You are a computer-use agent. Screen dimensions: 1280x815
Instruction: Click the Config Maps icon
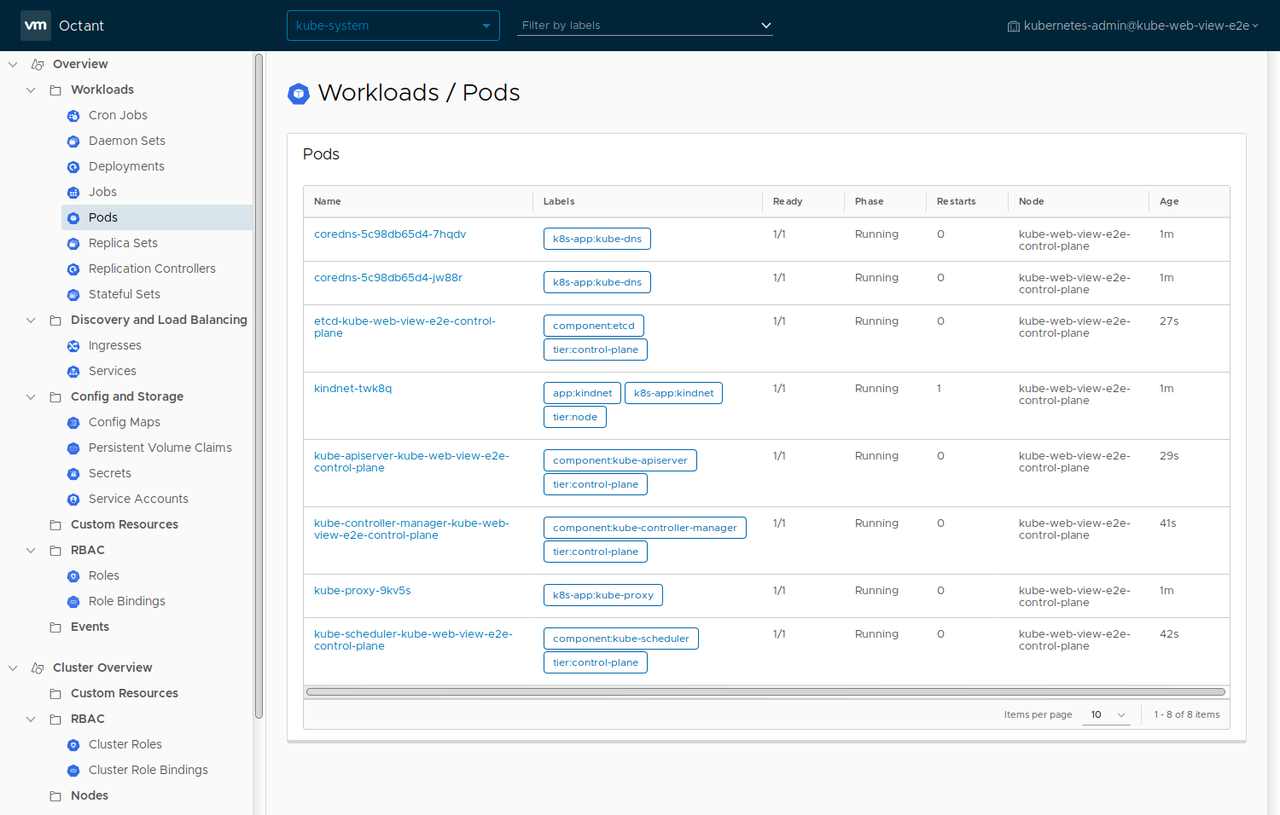click(x=72, y=421)
